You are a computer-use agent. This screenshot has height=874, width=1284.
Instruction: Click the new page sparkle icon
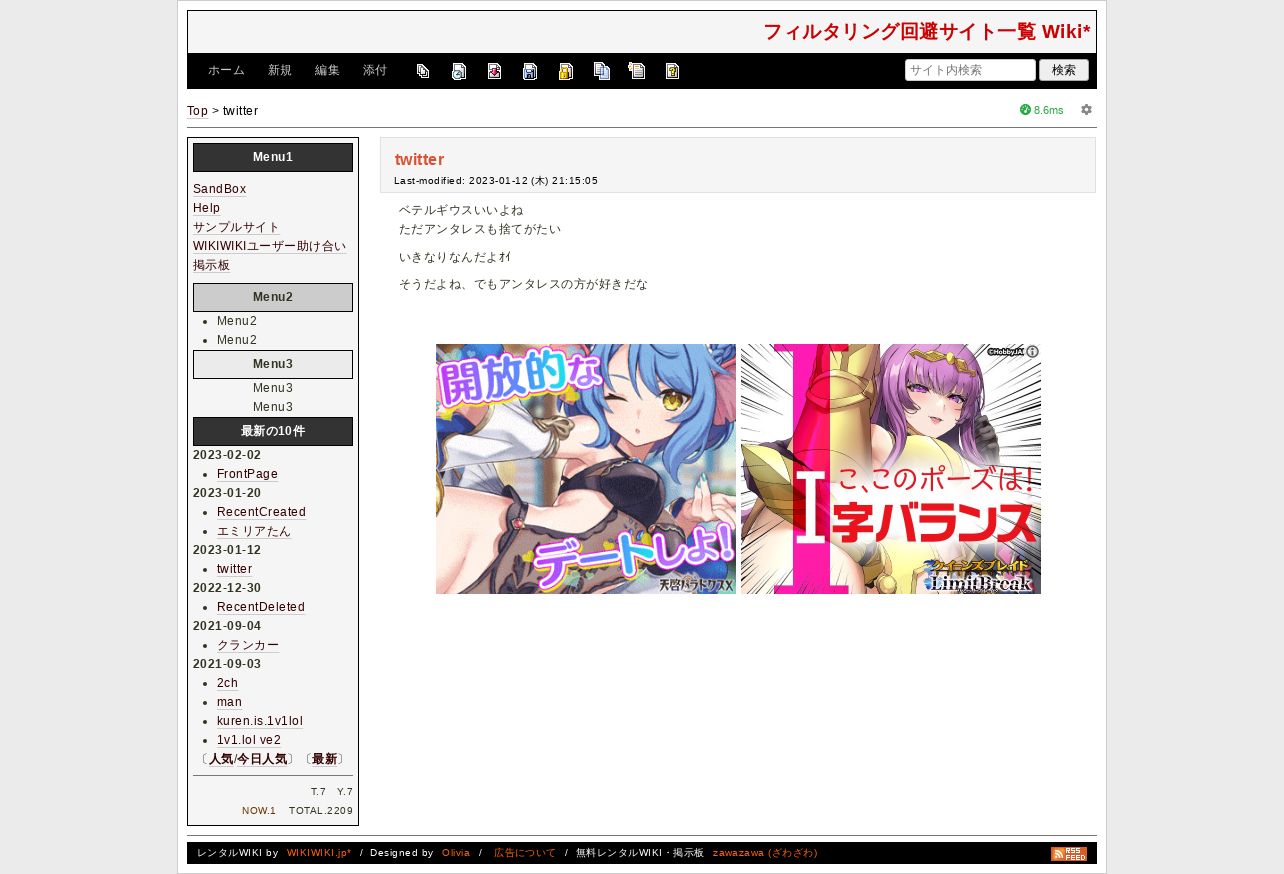point(637,71)
